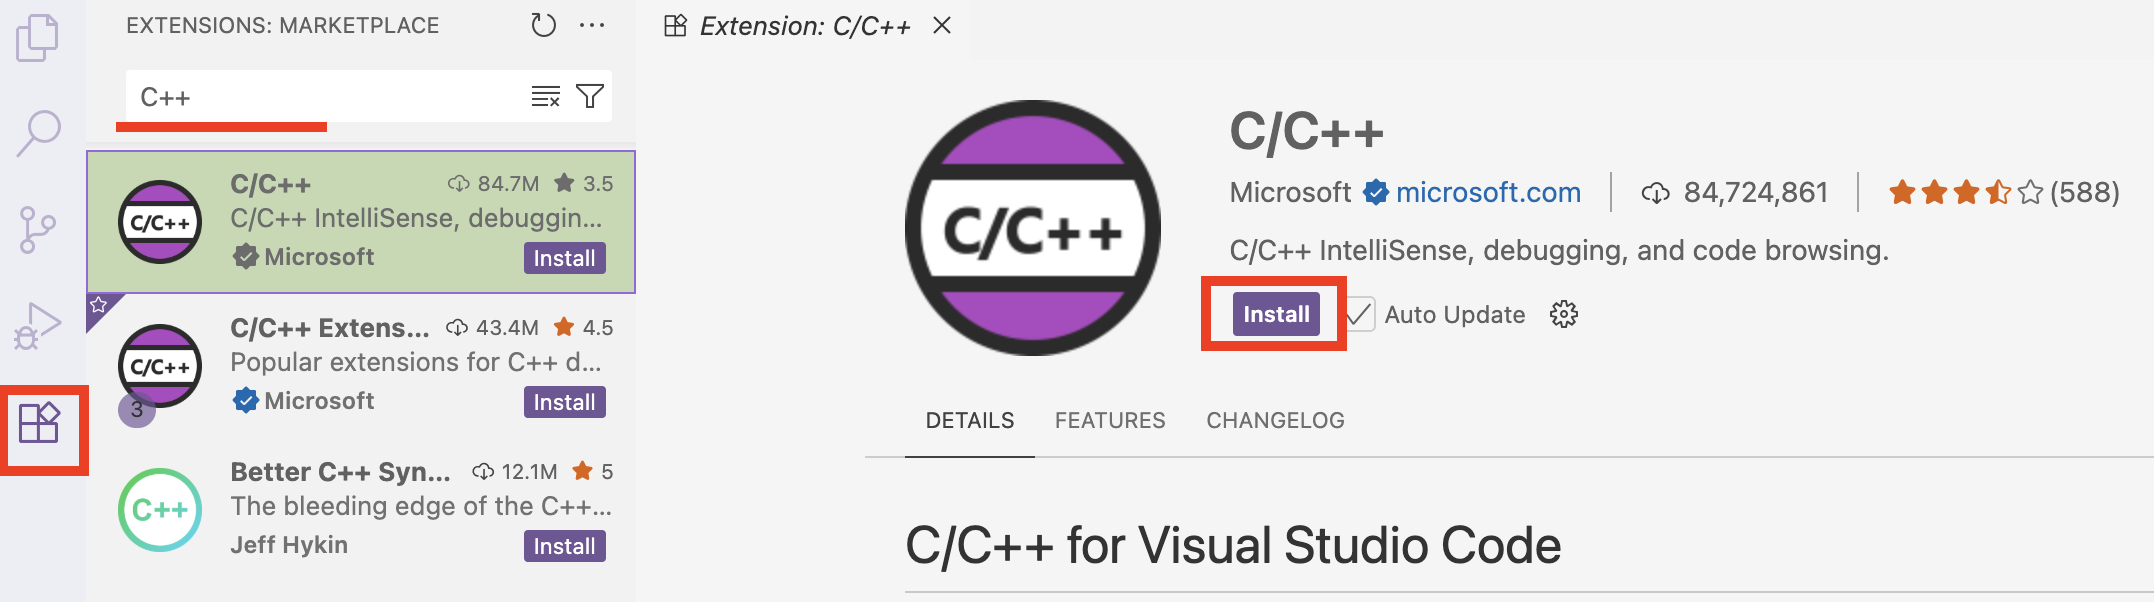2154x602 pixels.
Task: Open the marketplace more actions ellipsis
Action: tap(592, 26)
